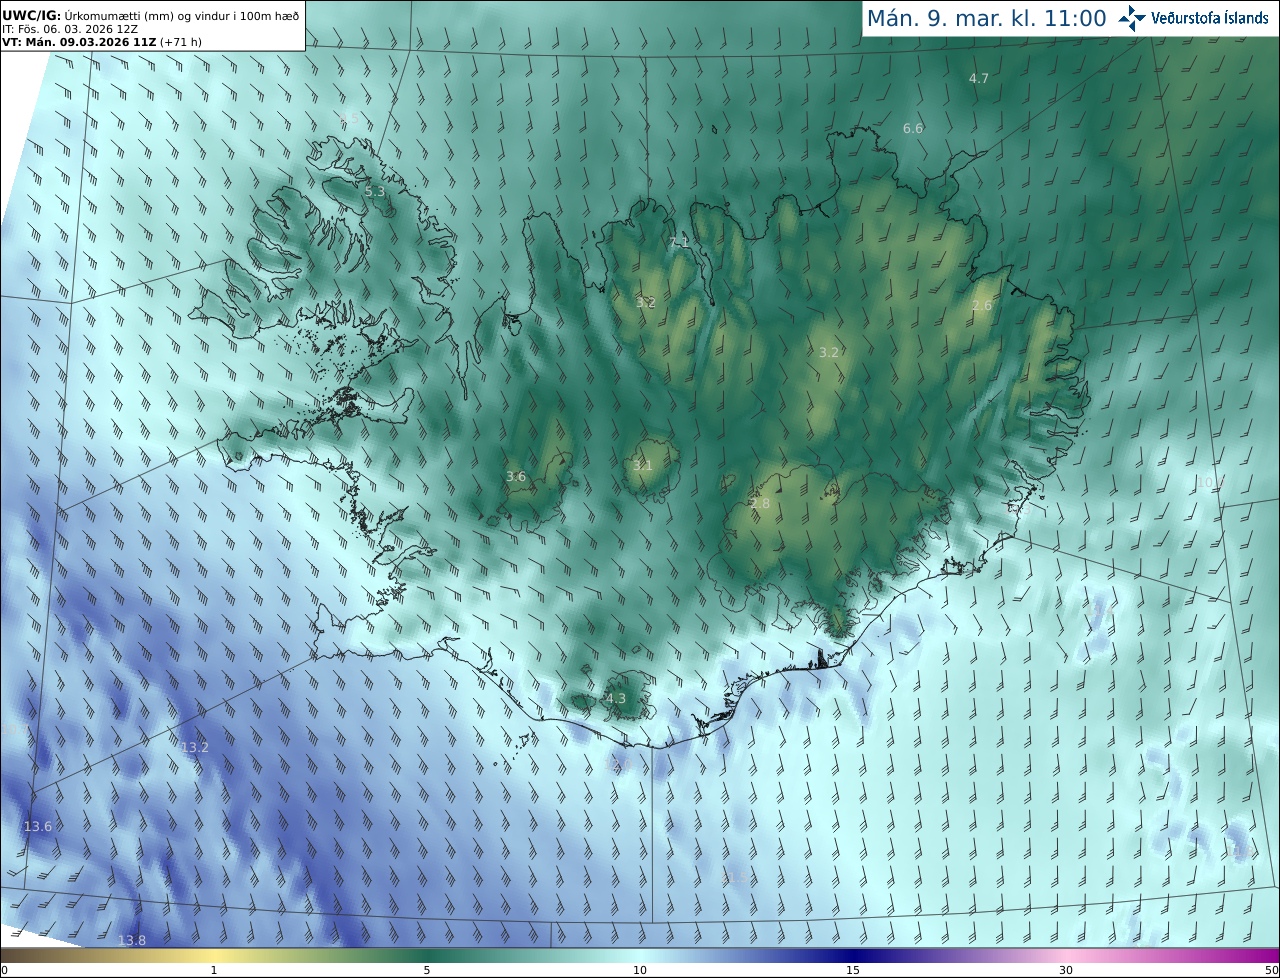Image resolution: width=1280 pixels, height=978 pixels.
Task: Click the Veðurstofa Íslands logo icon
Action: point(1132,18)
